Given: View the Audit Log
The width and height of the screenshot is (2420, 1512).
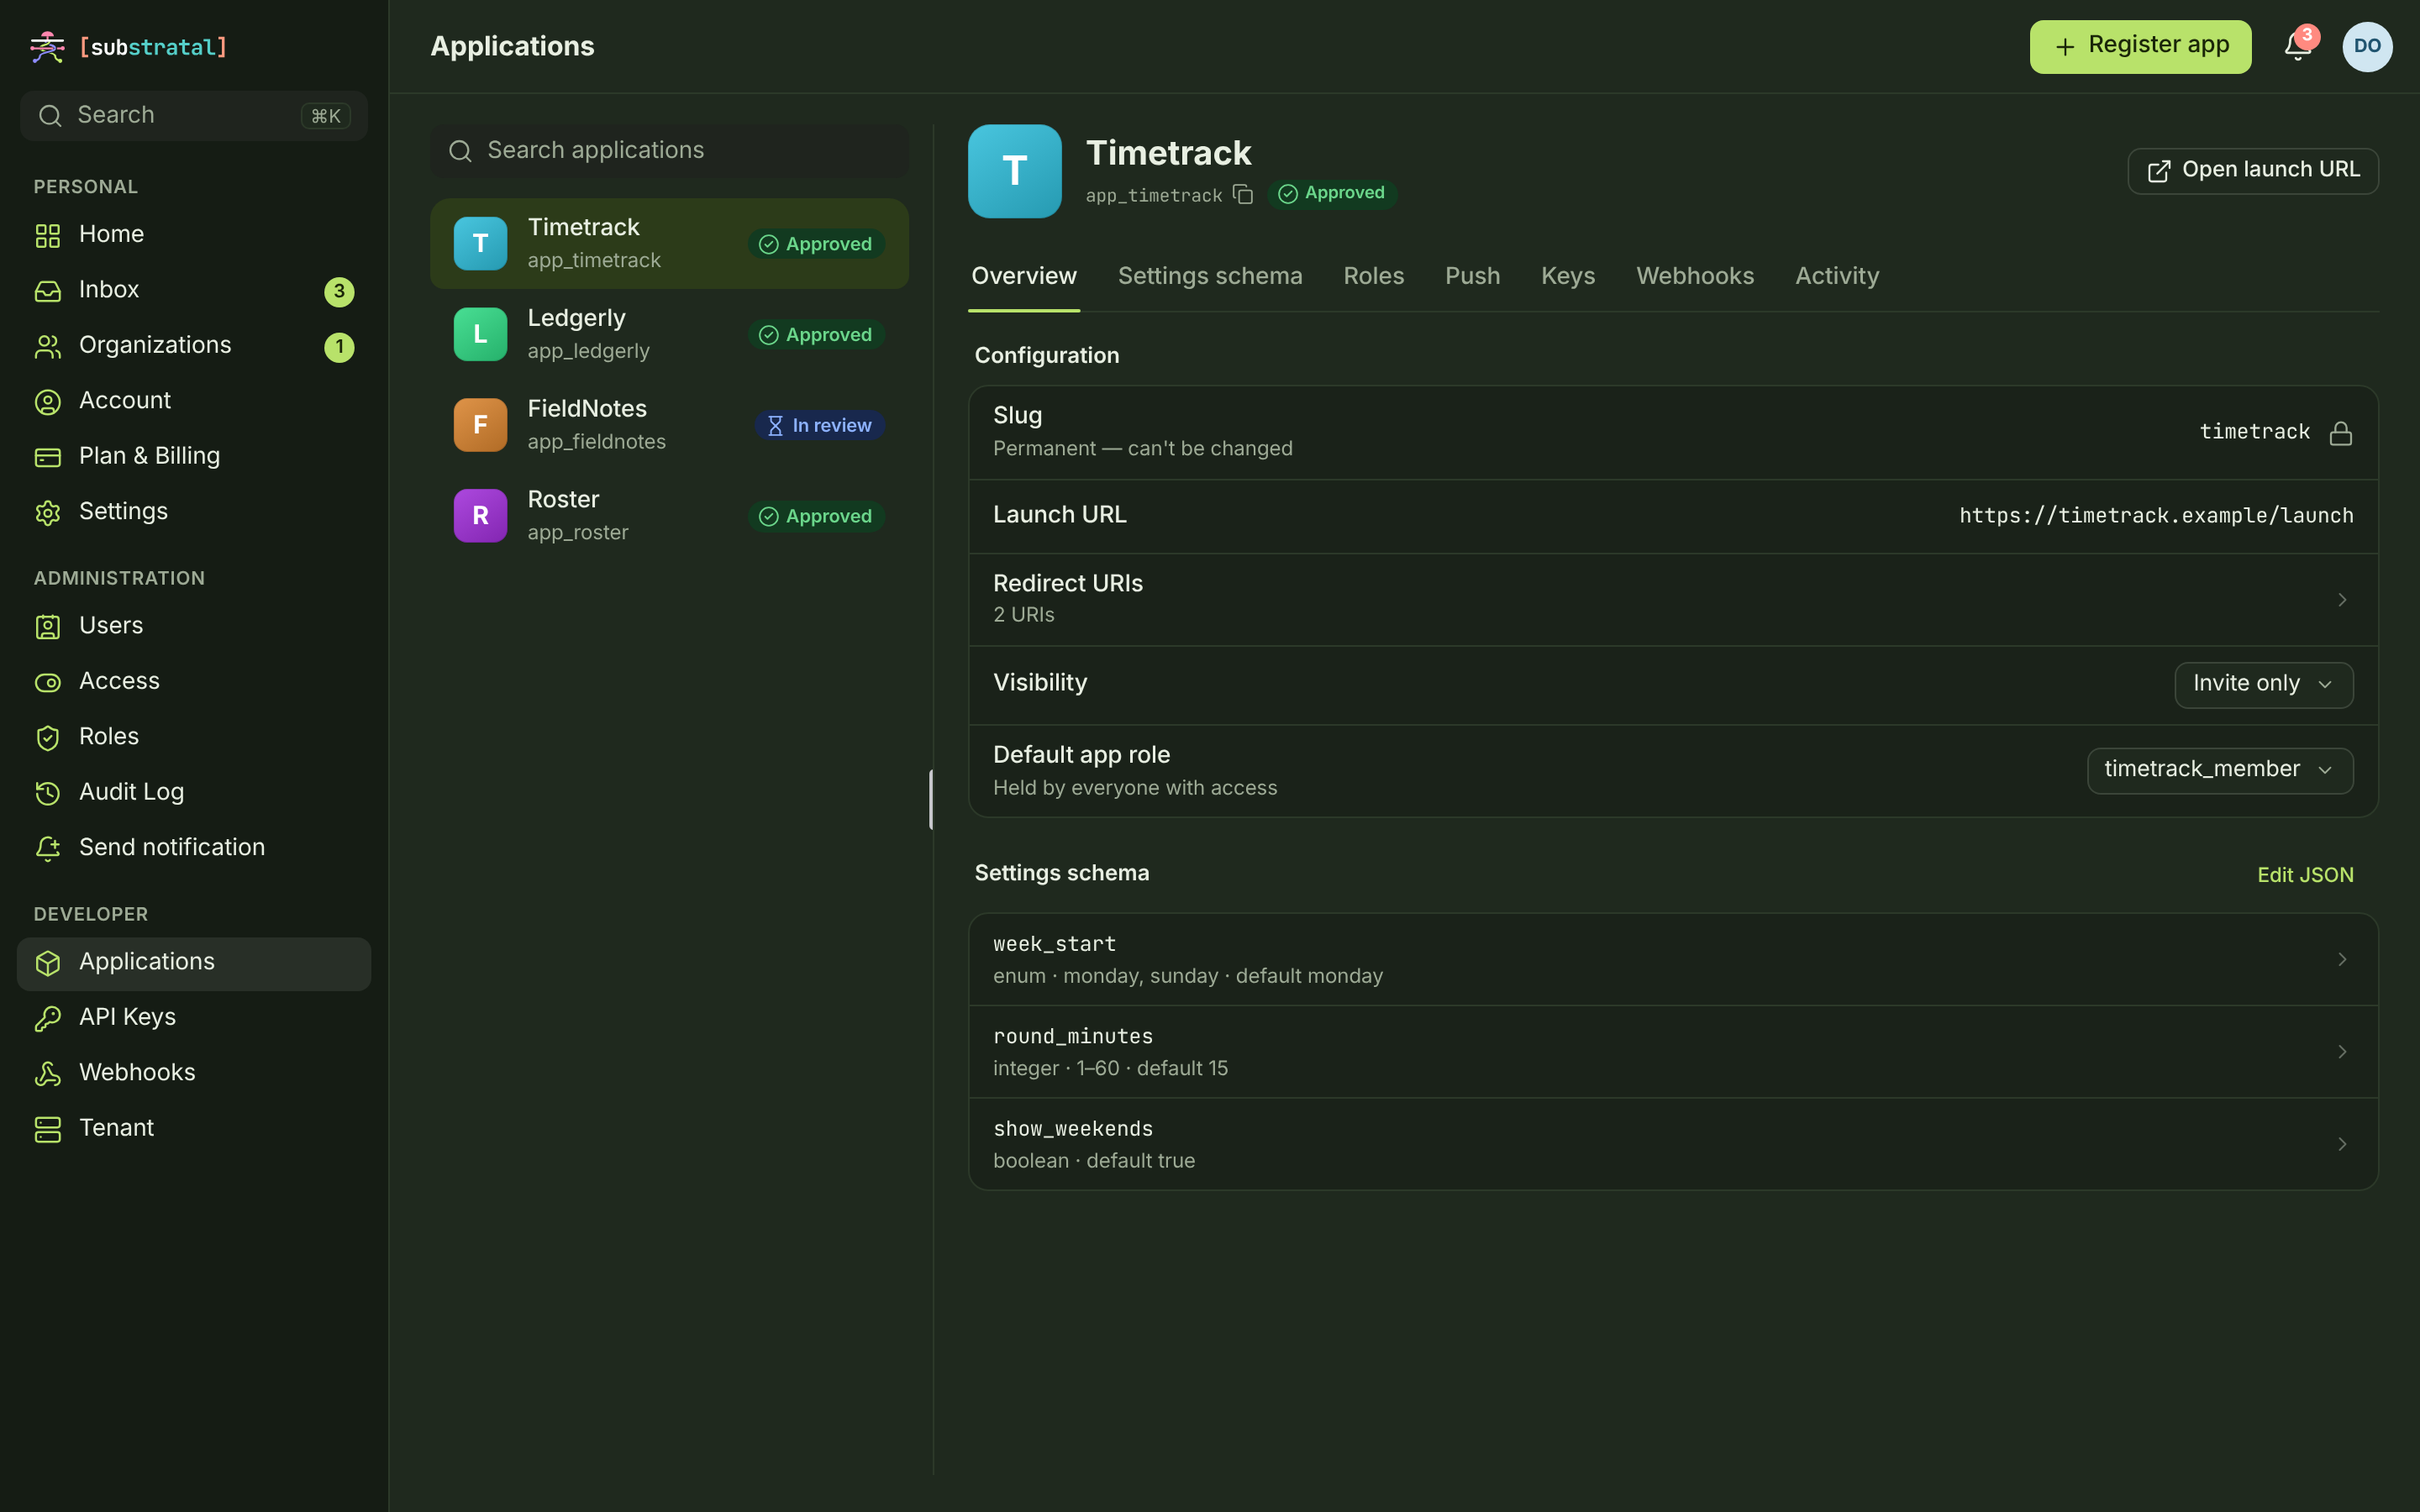Looking at the screenshot, I should pos(193,792).
